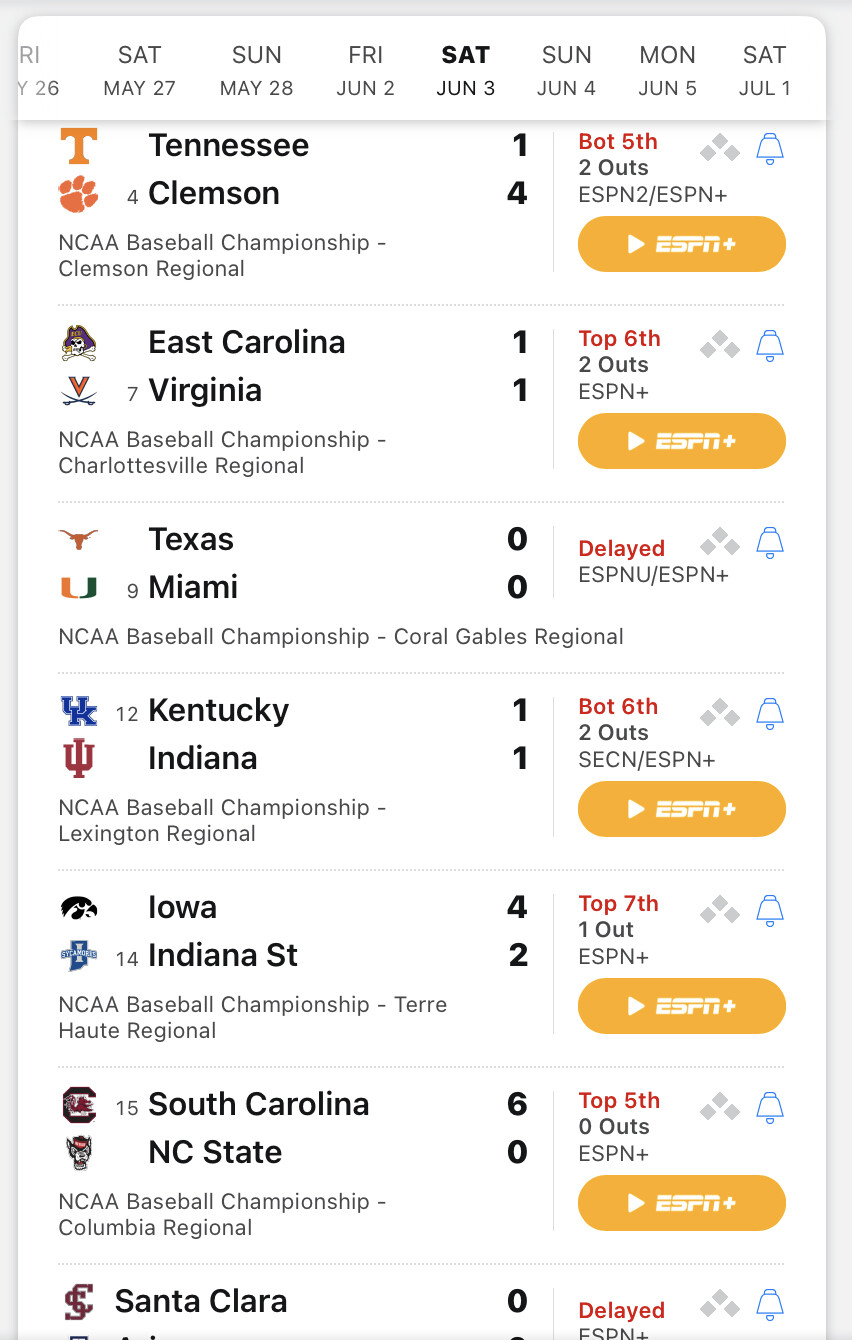Viewport: 852px width, 1340px height.
Task: Tap Clemson tiger paw logo
Action: click(x=79, y=194)
